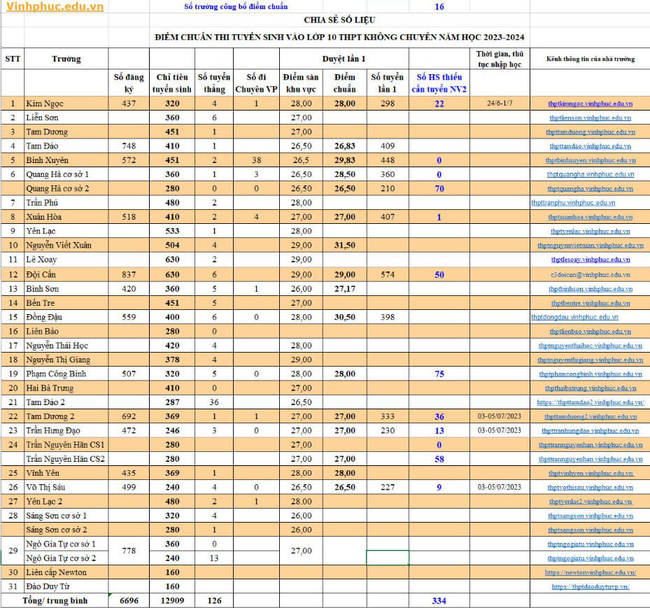Select the 'Ngô Gia Tự cơ sở 1' cell
Image resolution: width=650 pixels, height=608 pixels.
[66, 544]
